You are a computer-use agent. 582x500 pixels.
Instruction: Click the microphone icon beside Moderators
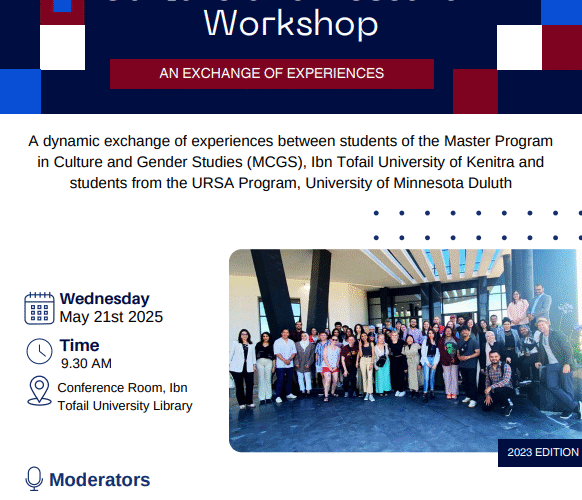click(x=34, y=479)
